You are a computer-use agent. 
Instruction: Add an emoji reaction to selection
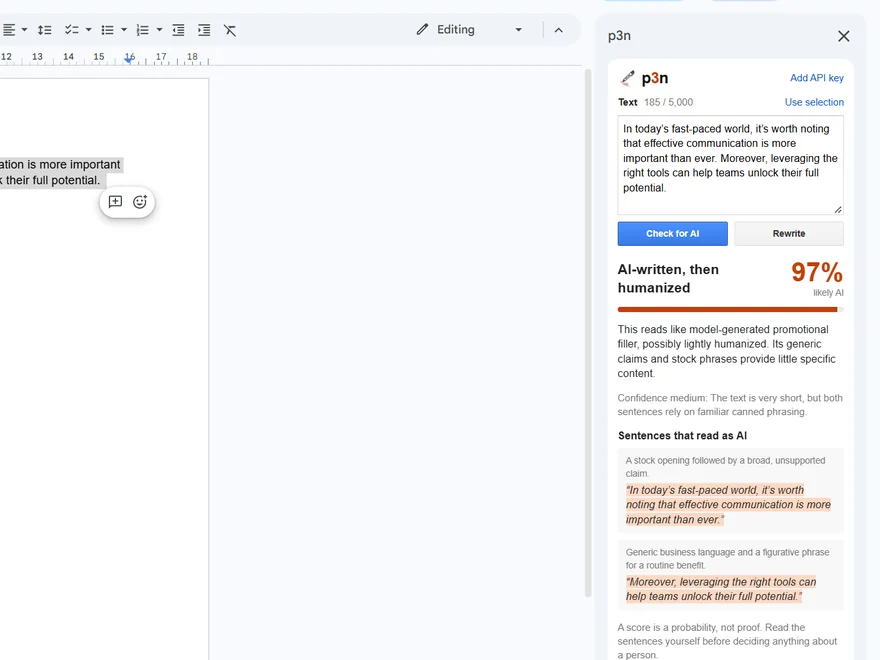140,201
